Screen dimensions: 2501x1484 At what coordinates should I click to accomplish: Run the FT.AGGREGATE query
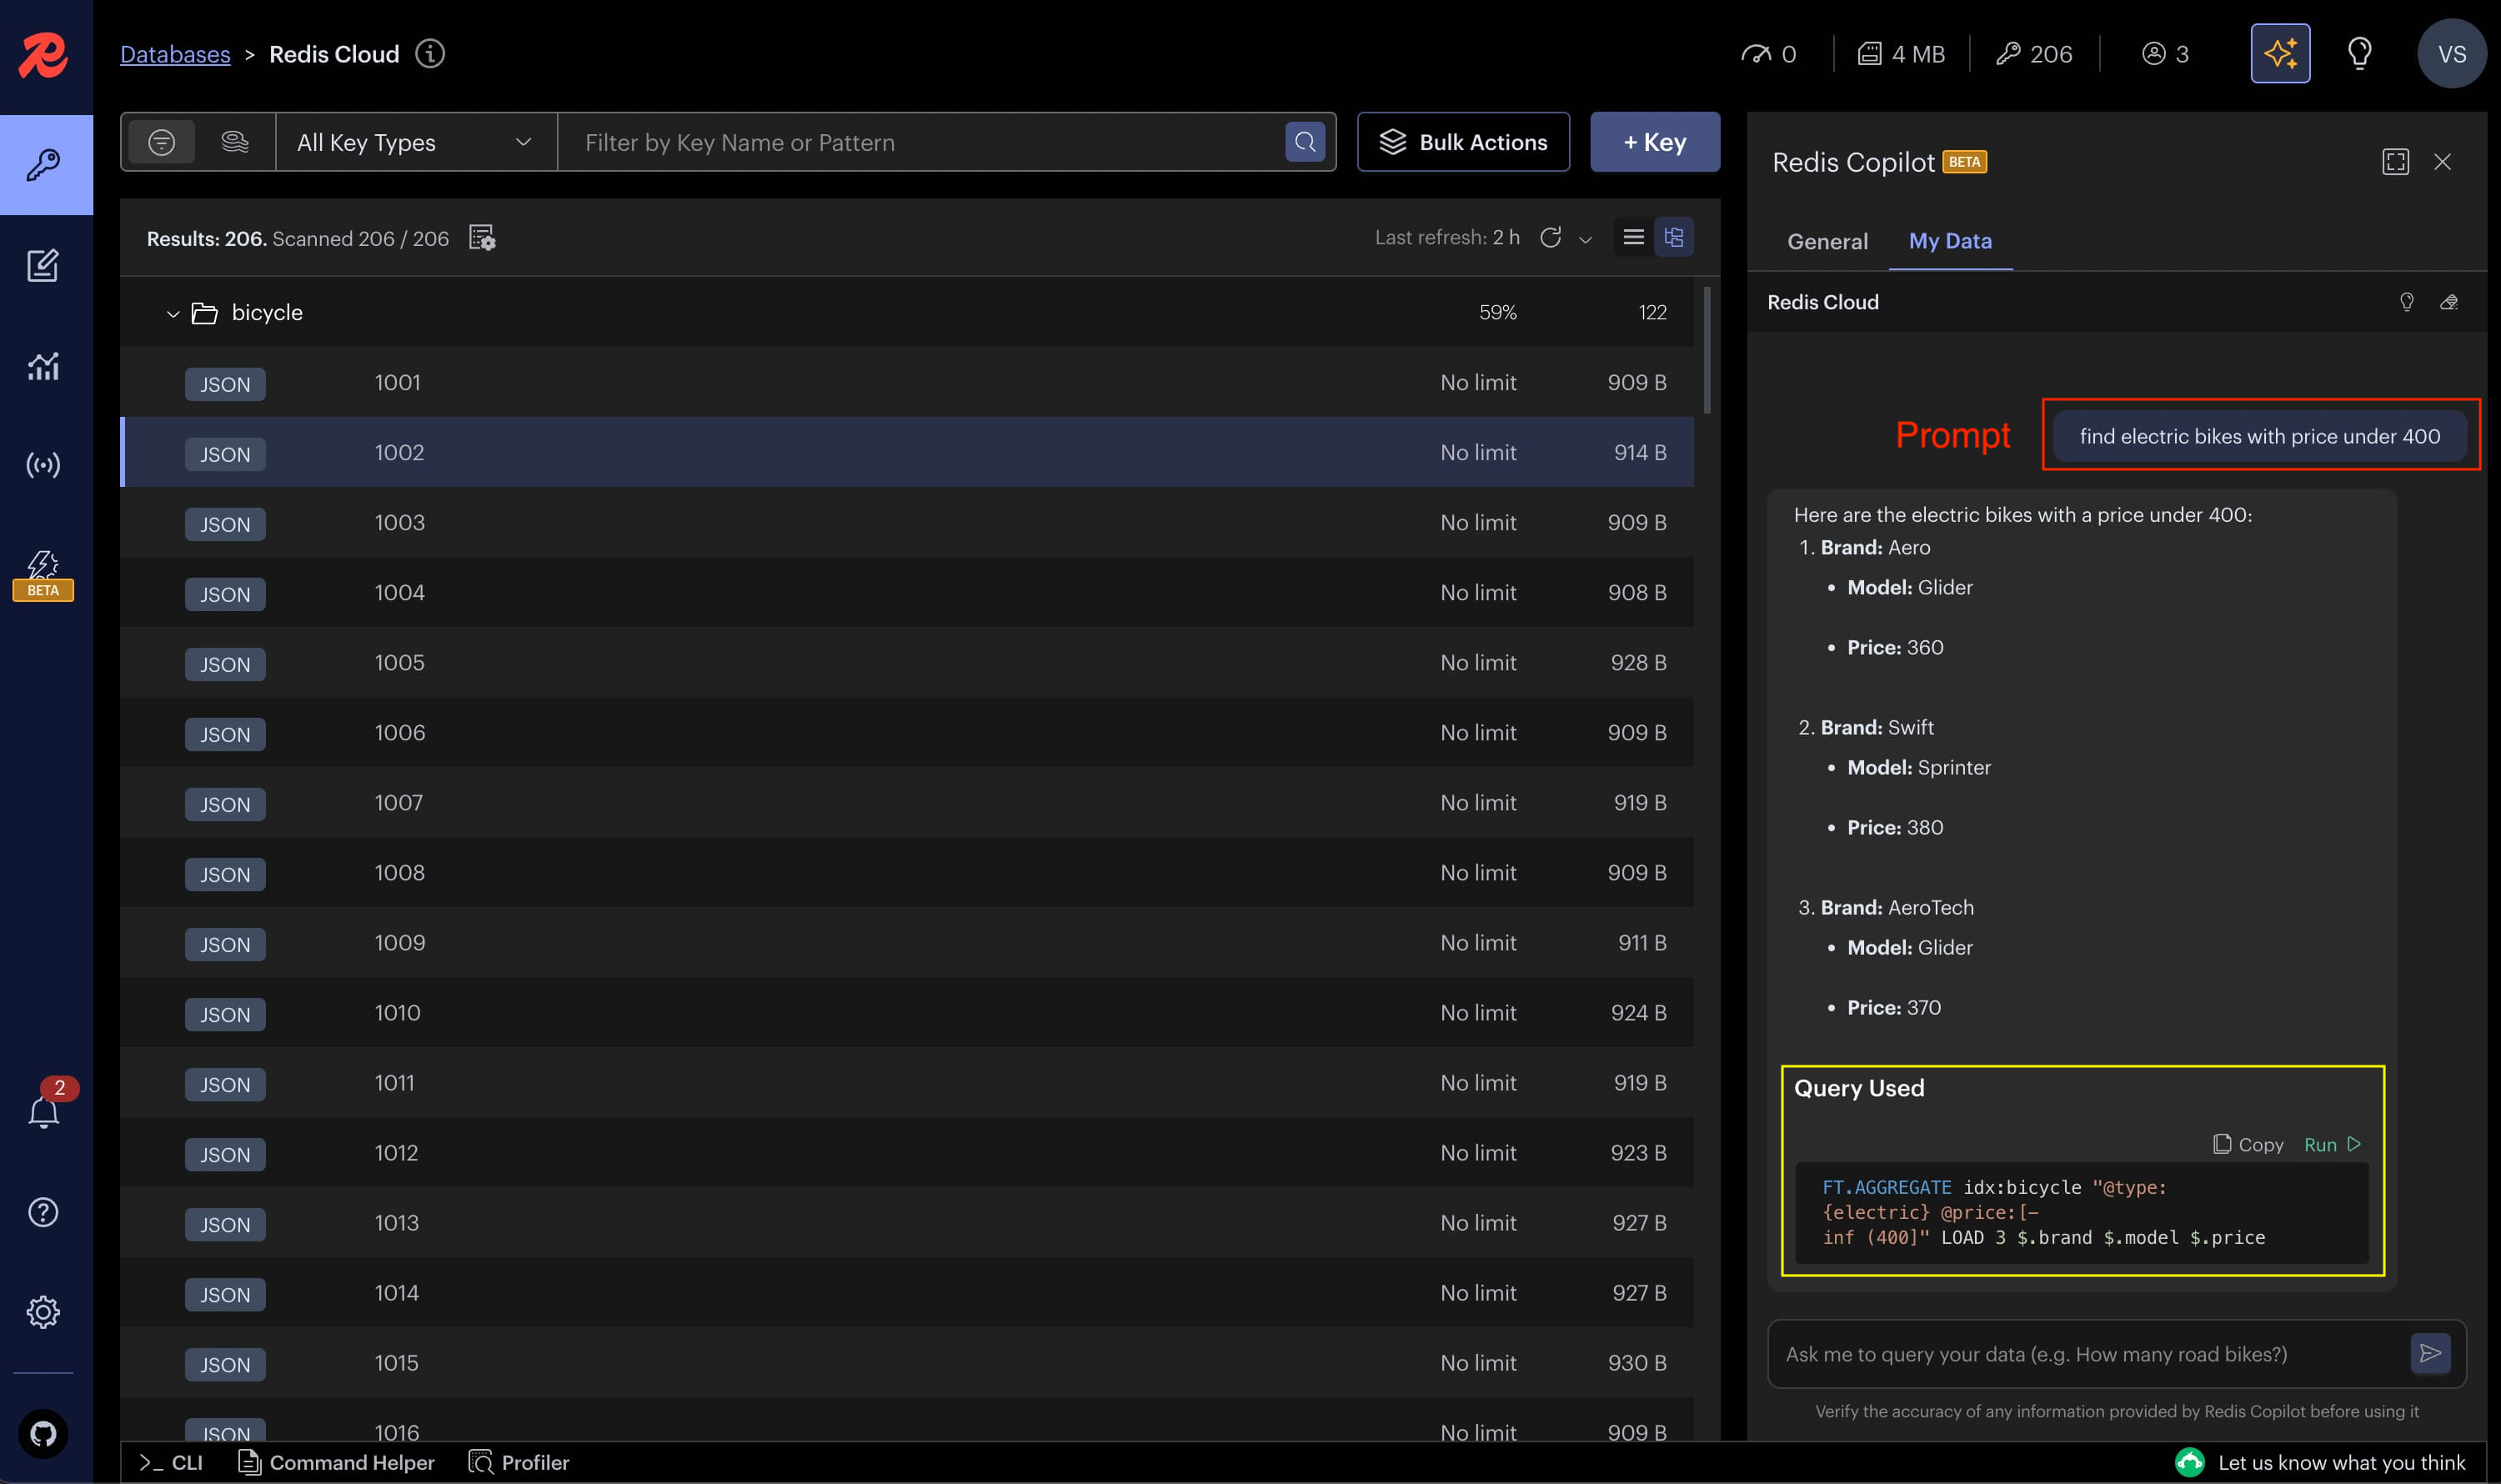pos(2332,1144)
